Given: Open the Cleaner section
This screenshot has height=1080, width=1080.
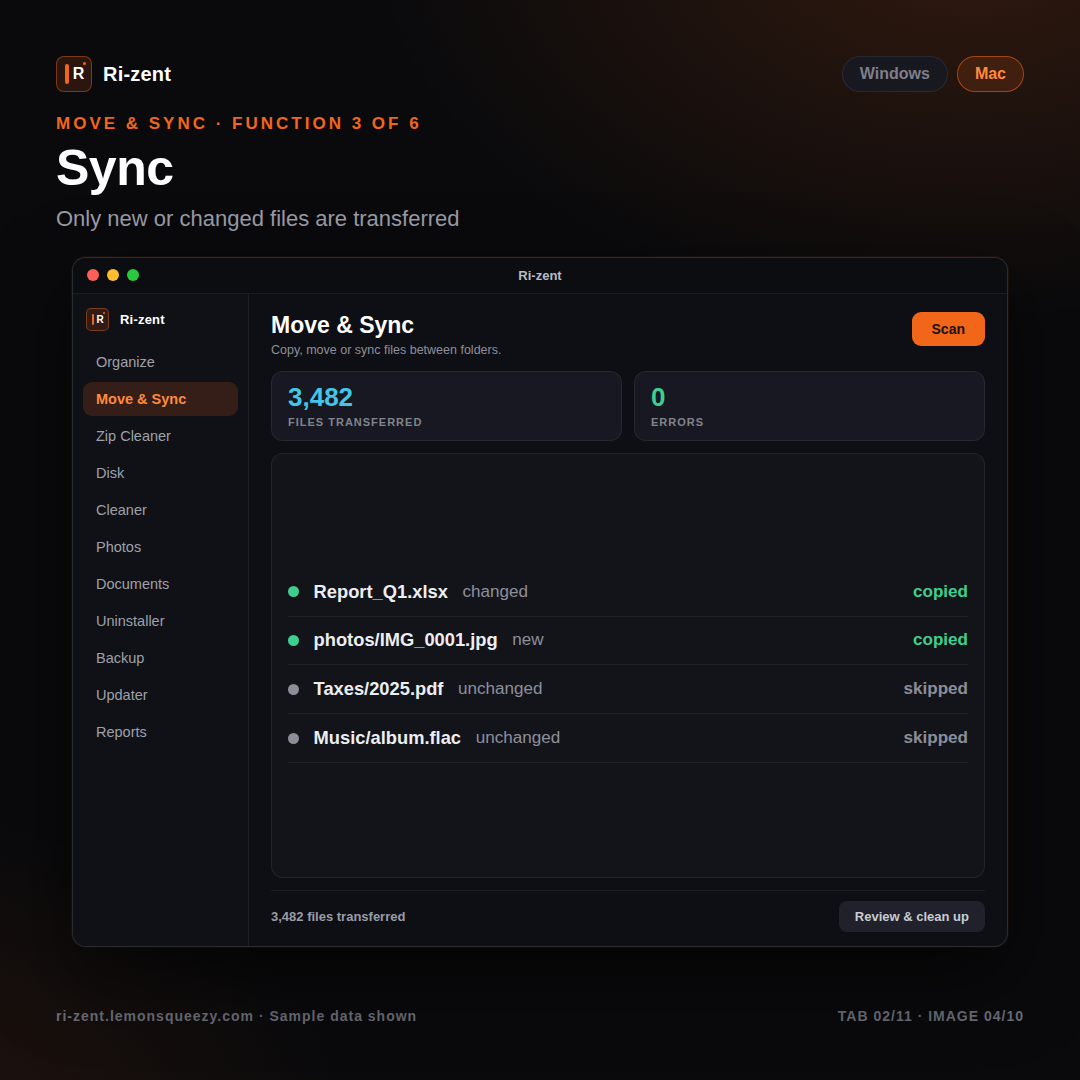Looking at the screenshot, I should coord(160,510).
